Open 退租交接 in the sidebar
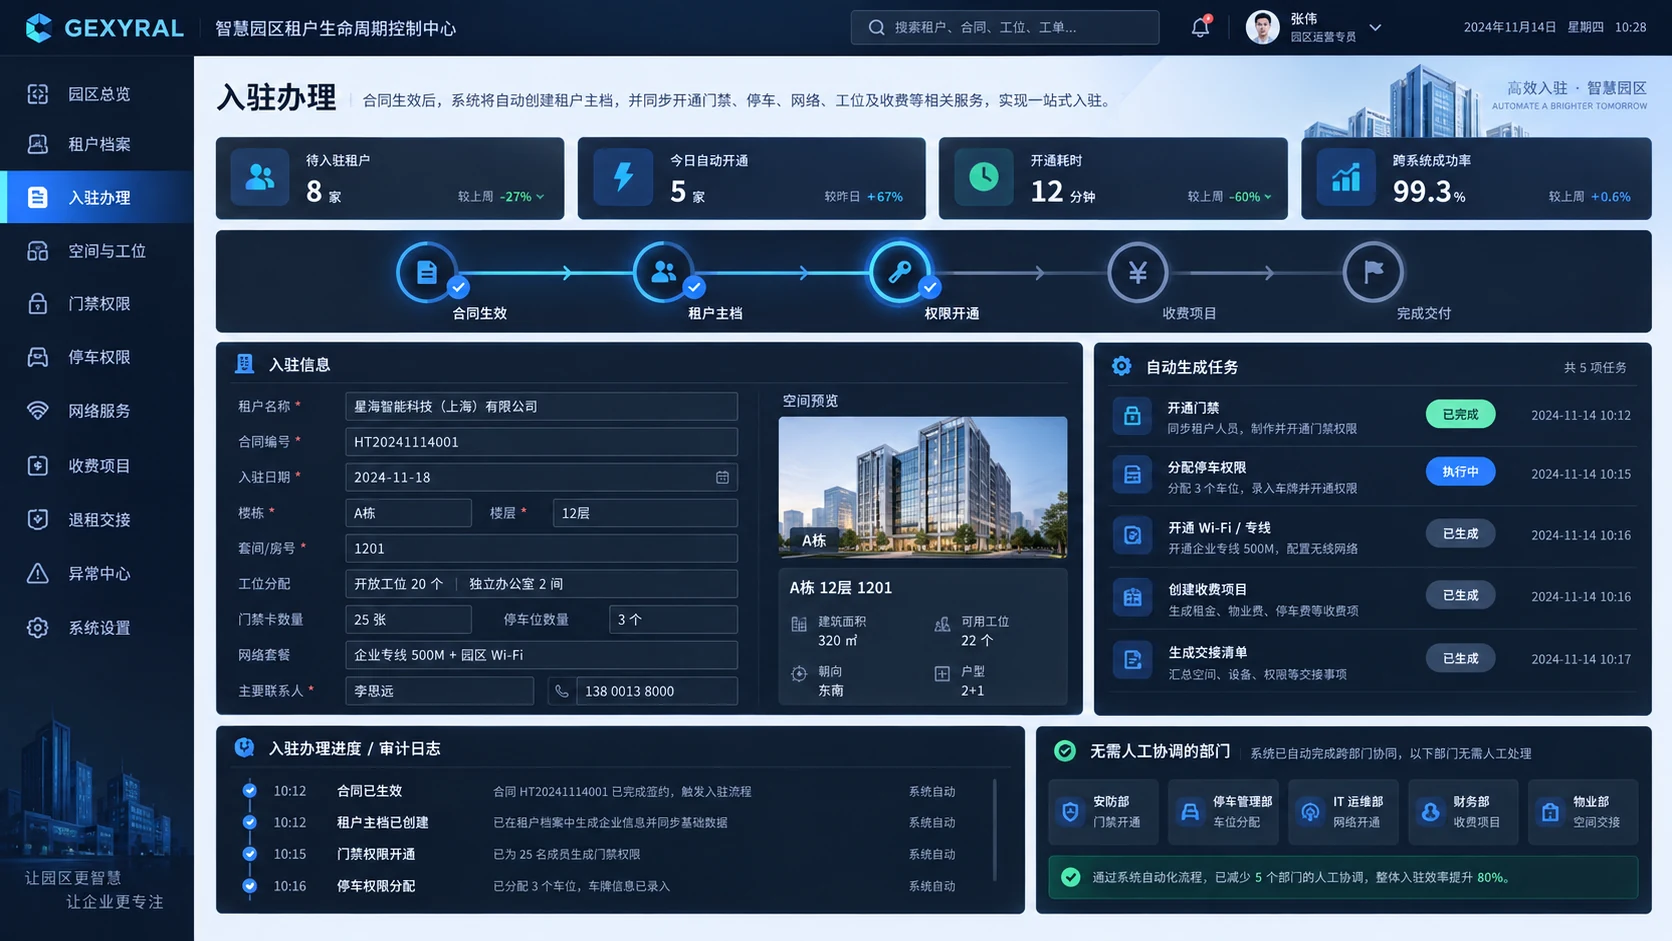The image size is (1672, 941). click(x=97, y=520)
